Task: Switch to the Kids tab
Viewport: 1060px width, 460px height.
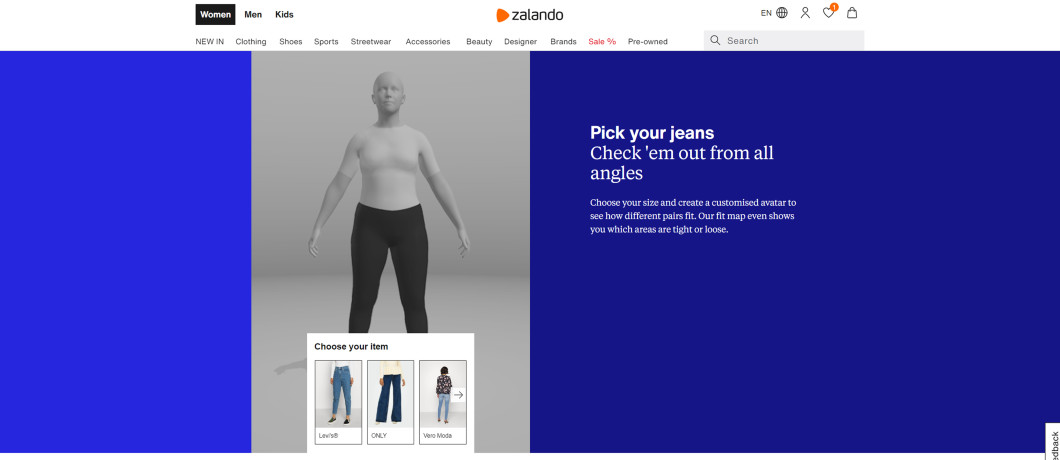Action: [x=285, y=14]
